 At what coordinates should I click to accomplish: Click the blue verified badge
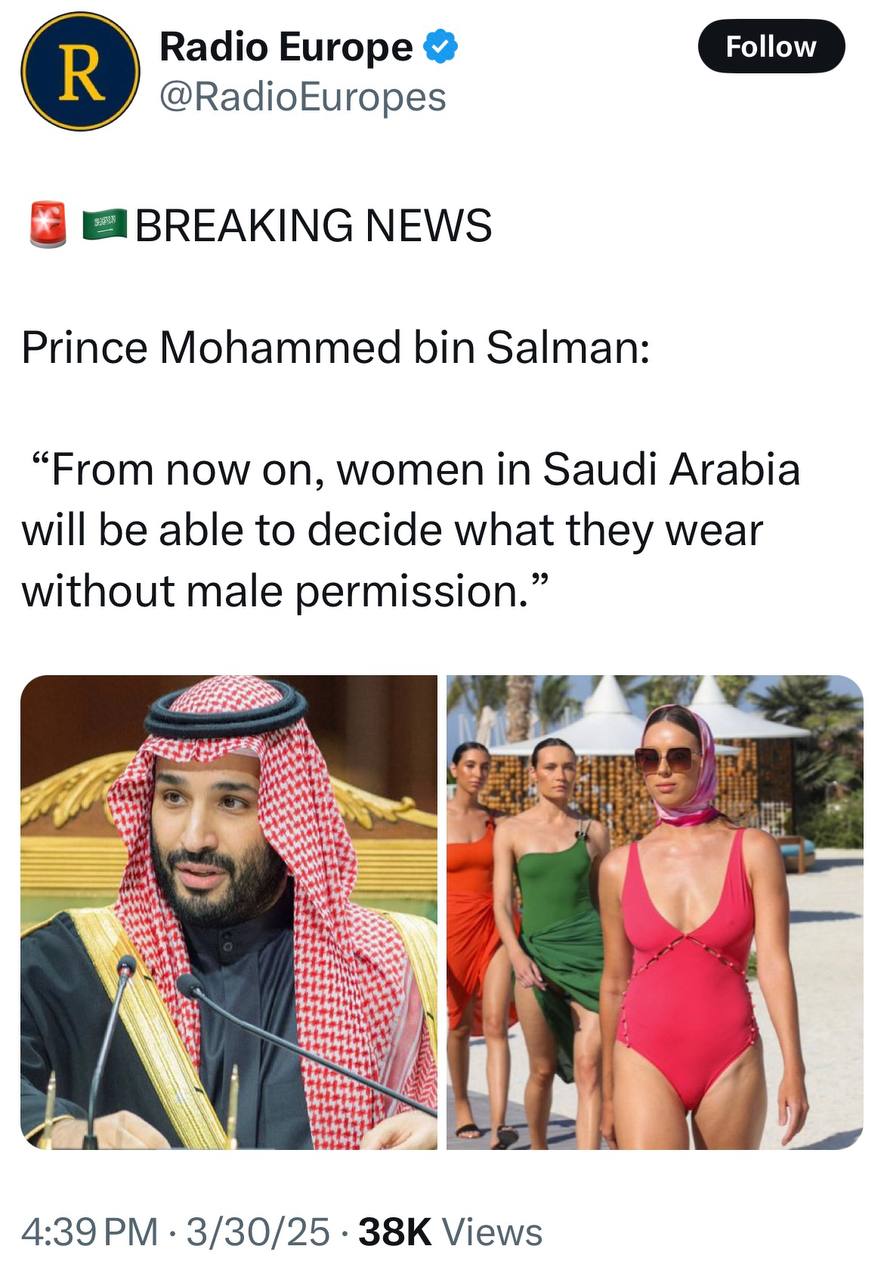(441, 46)
